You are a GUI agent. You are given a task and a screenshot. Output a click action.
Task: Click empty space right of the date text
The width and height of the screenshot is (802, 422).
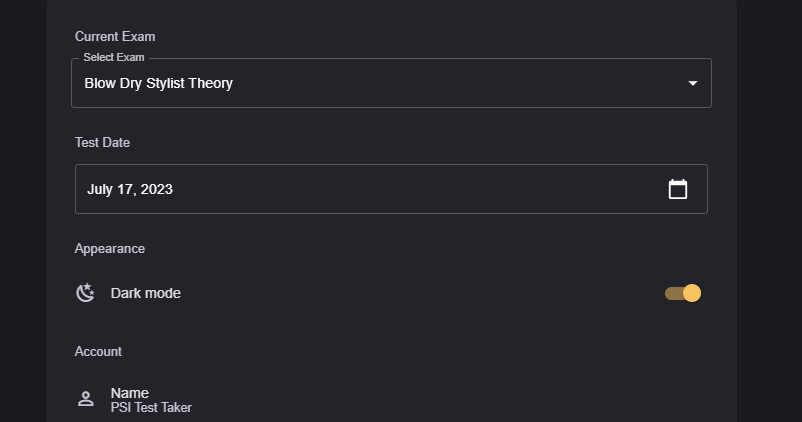pos(420,189)
